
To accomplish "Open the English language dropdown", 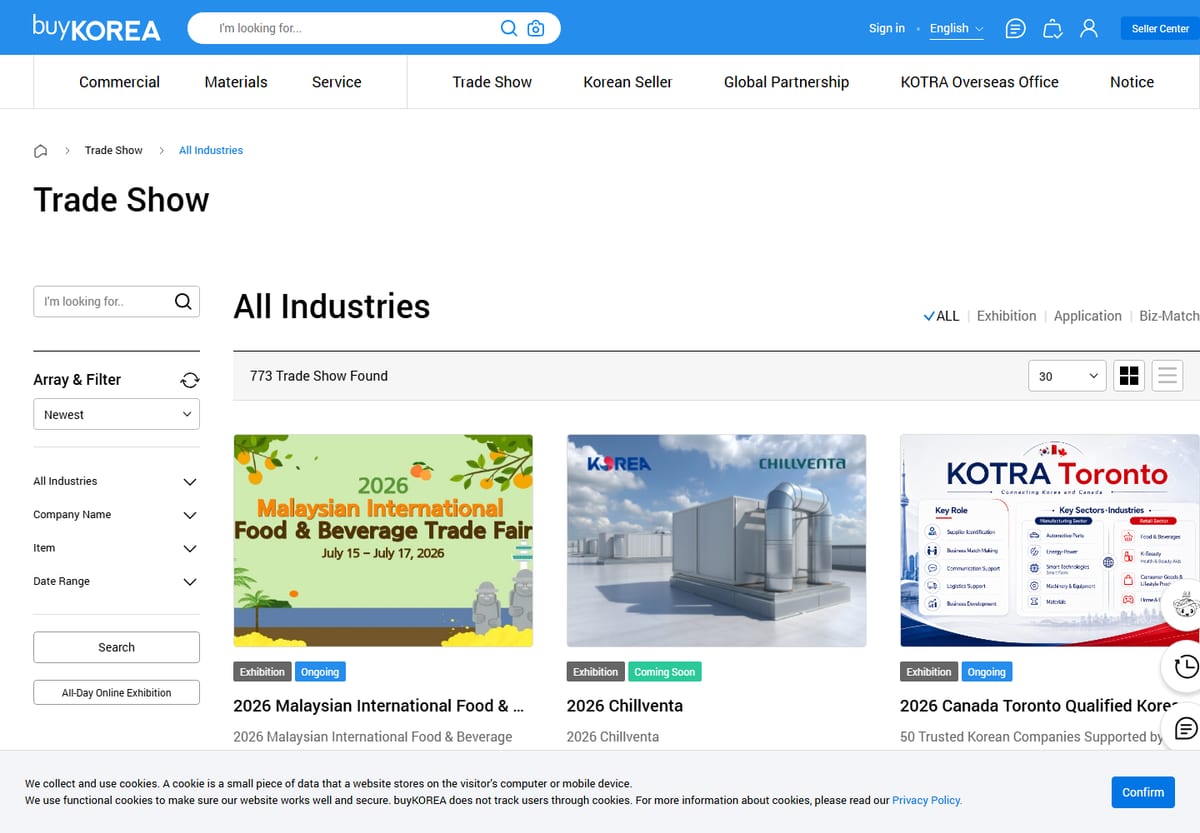I will tap(956, 29).
